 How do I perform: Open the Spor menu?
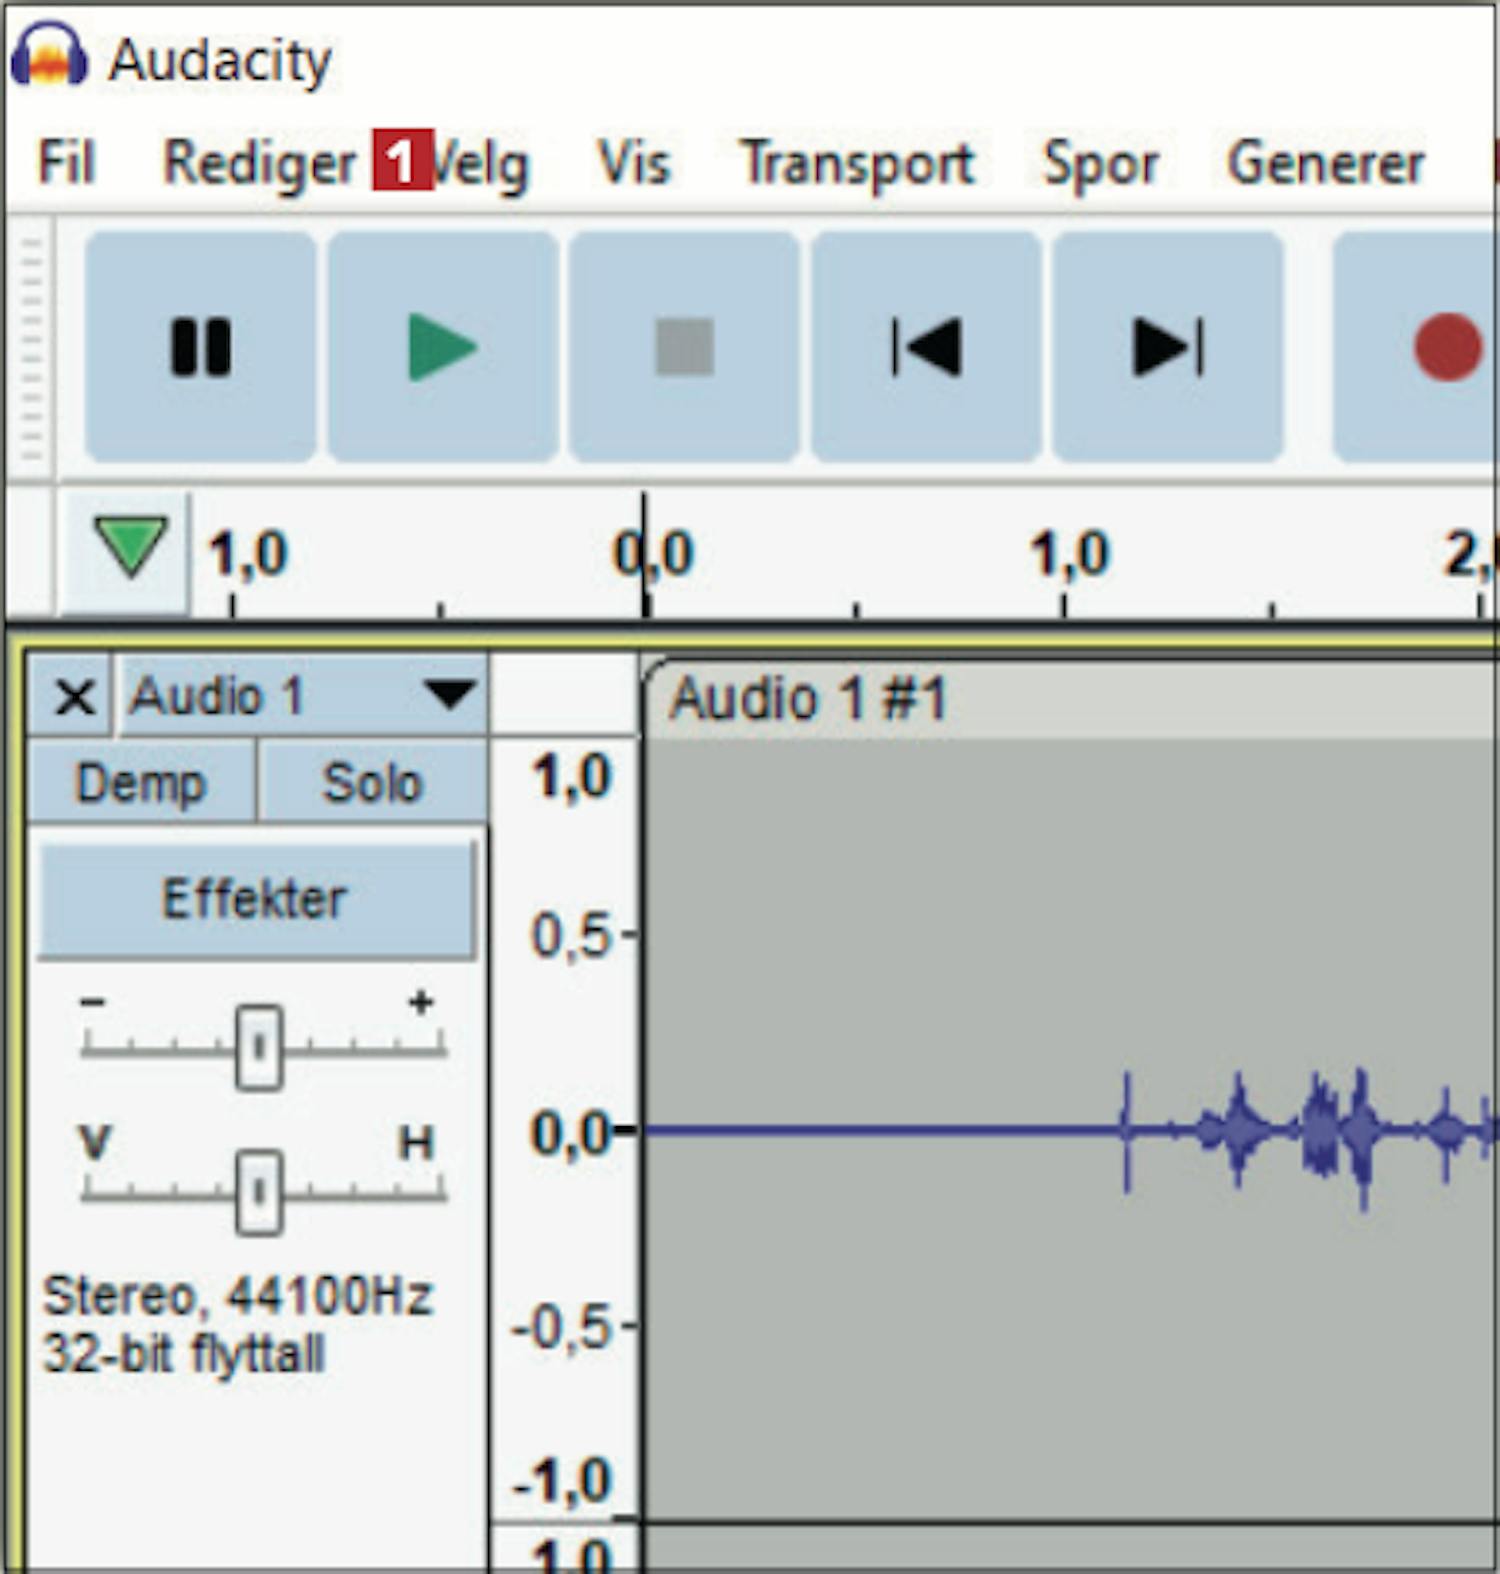point(1101,163)
